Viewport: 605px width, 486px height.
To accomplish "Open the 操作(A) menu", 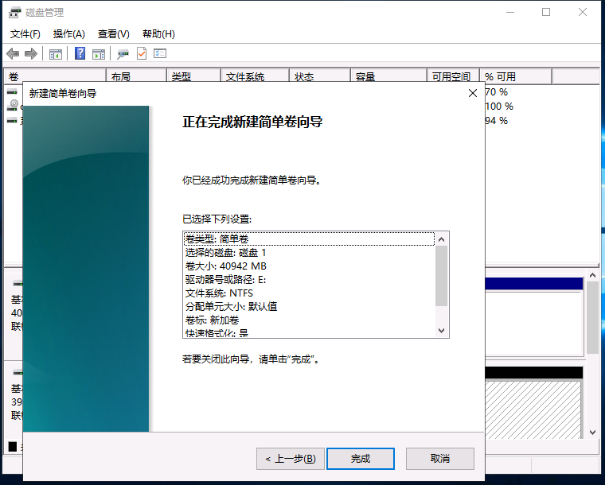I will 69,34.
